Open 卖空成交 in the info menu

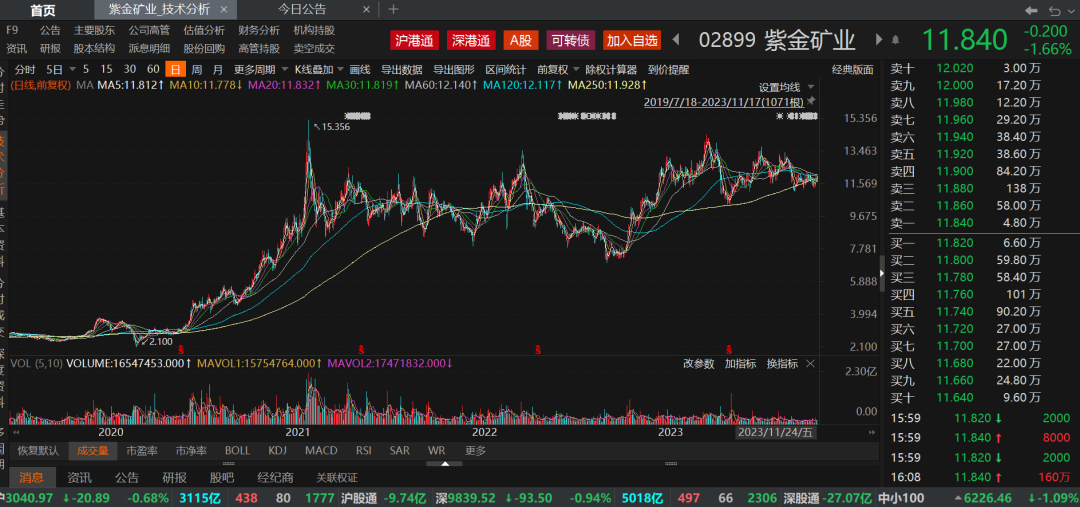tap(314, 48)
